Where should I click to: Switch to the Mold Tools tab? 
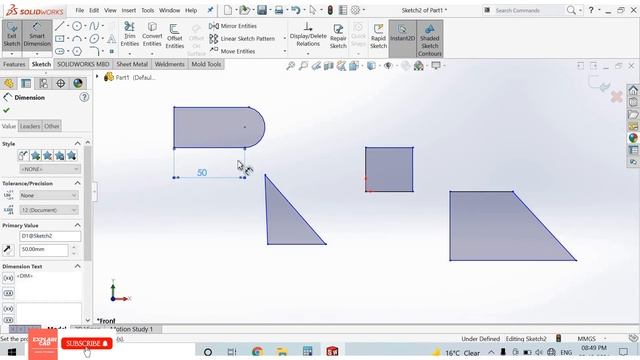(206, 64)
